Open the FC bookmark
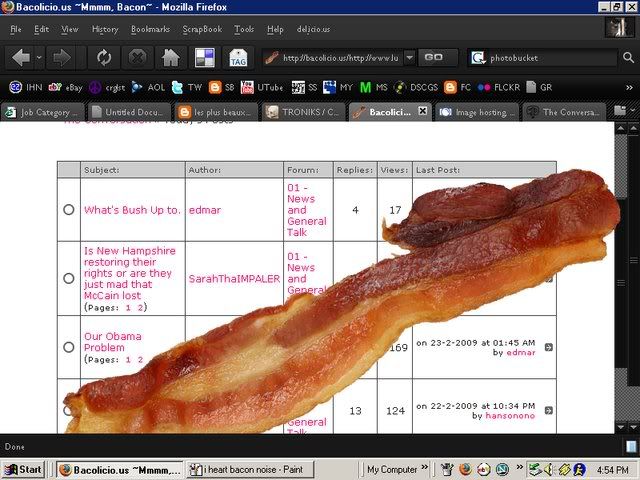Screen dimensions: 640x480 (x=457, y=87)
